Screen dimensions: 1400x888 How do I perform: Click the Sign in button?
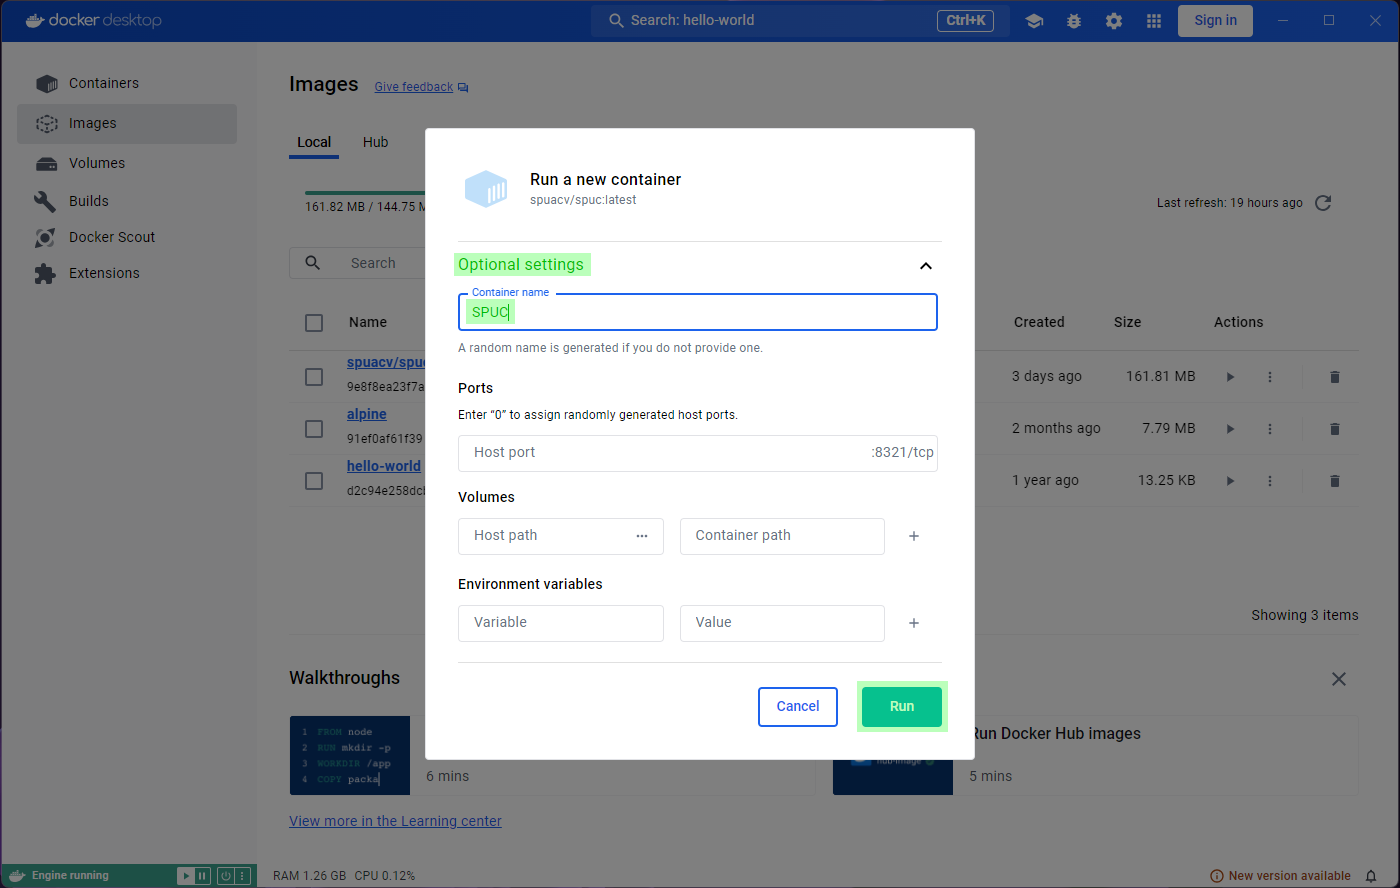(1215, 20)
